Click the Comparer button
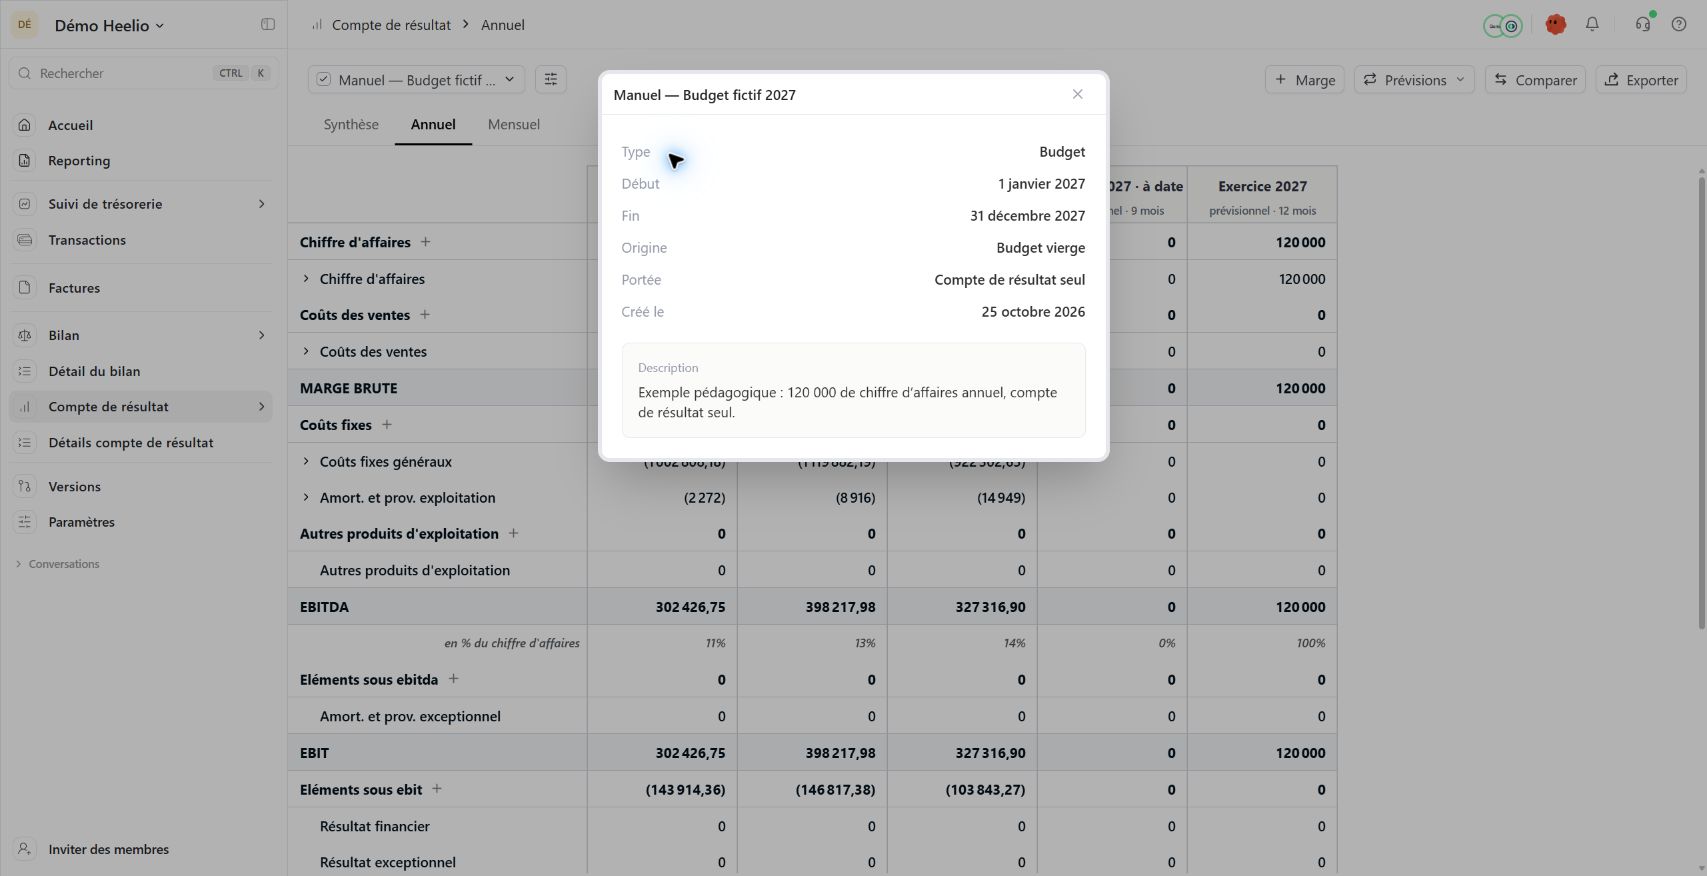This screenshot has height=876, width=1707. tap(1535, 80)
